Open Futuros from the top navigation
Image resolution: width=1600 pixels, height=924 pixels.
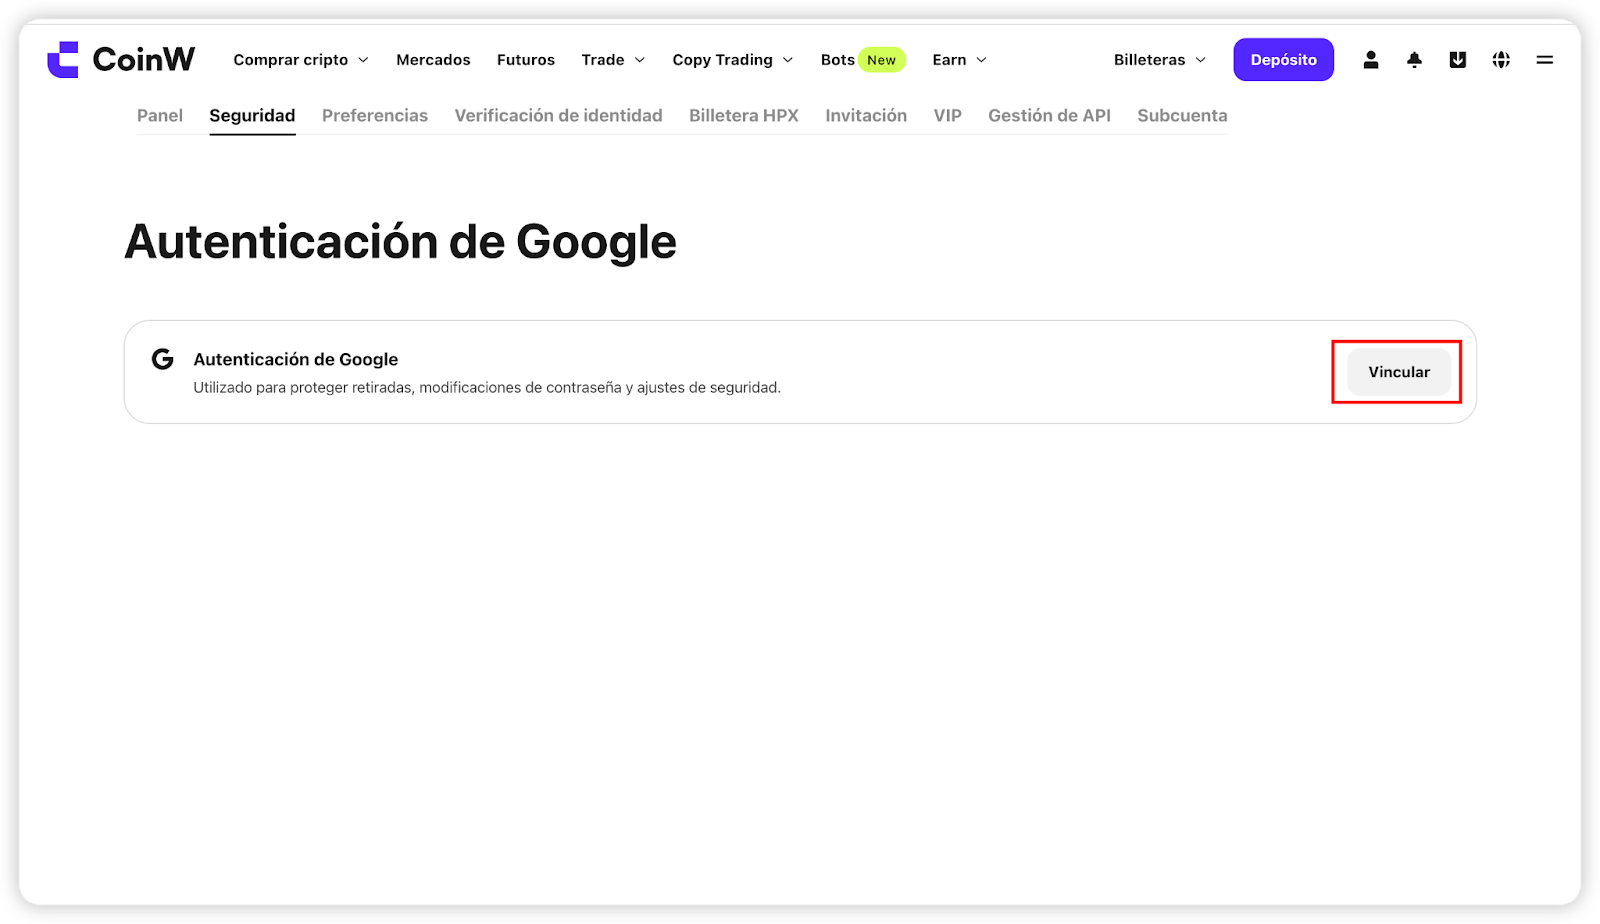click(x=526, y=60)
